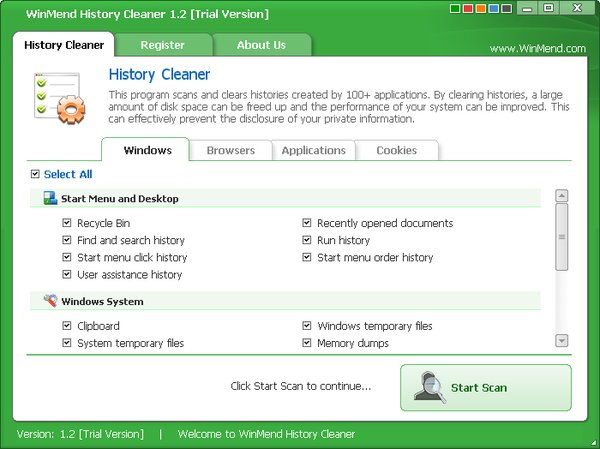This screenshot has width=600, height=449.
Task: Apply the green color theme swatch
Action: pyautogui.click(x=456, y=10)
